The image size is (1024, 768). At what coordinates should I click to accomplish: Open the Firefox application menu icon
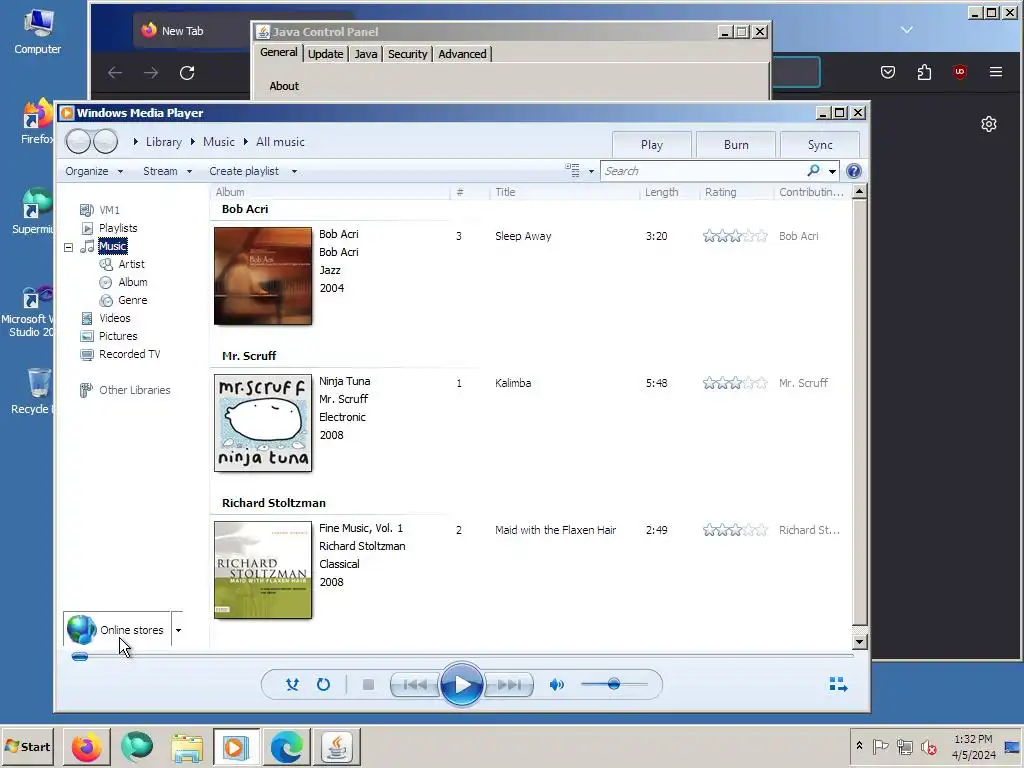pyautogui.click(x=995, y=72)
